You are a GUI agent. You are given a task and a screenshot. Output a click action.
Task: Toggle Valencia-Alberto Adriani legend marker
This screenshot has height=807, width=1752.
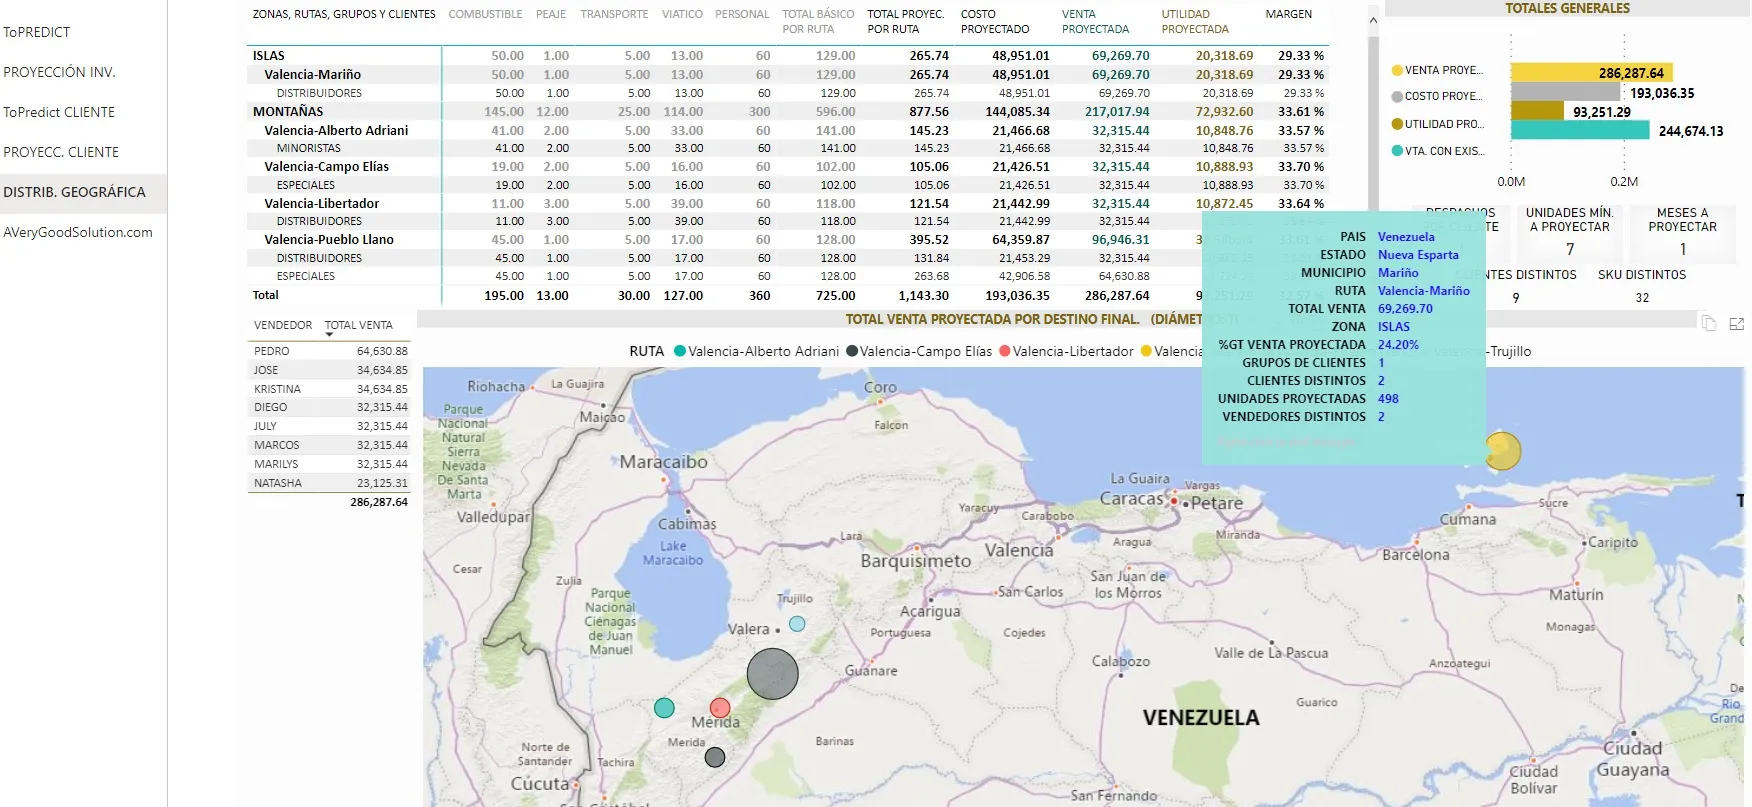(680, 351)
